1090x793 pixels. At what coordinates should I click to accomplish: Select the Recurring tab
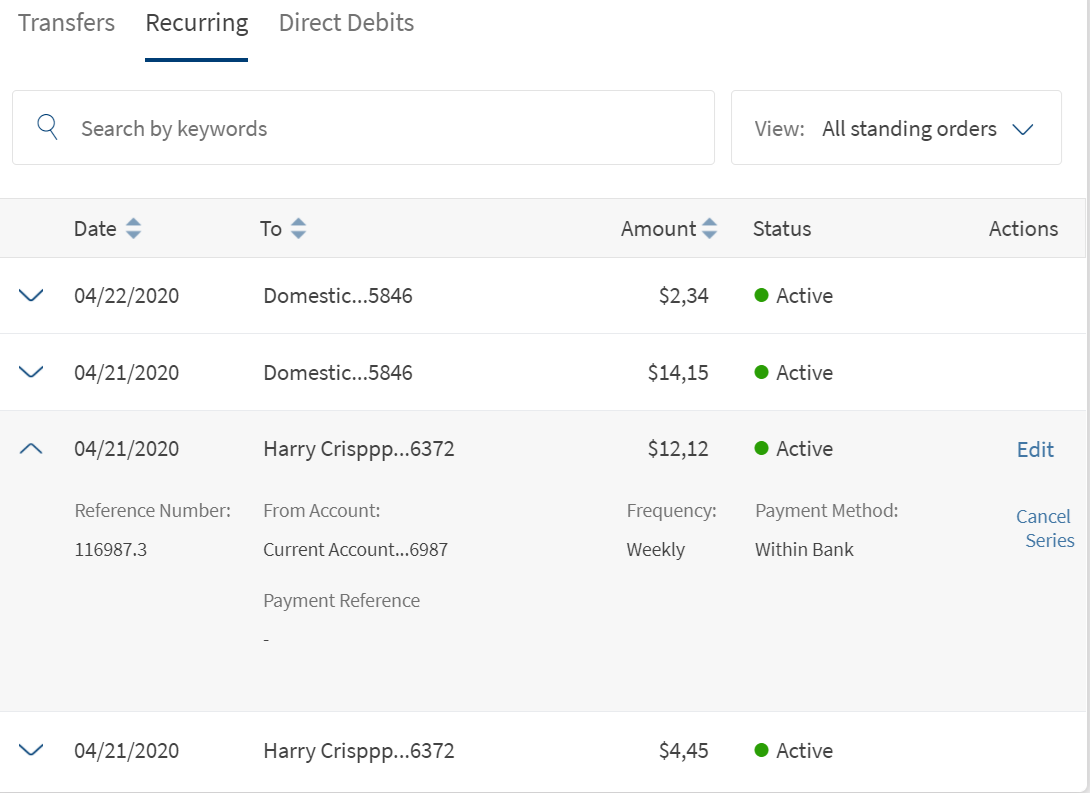tap(197, 23)
